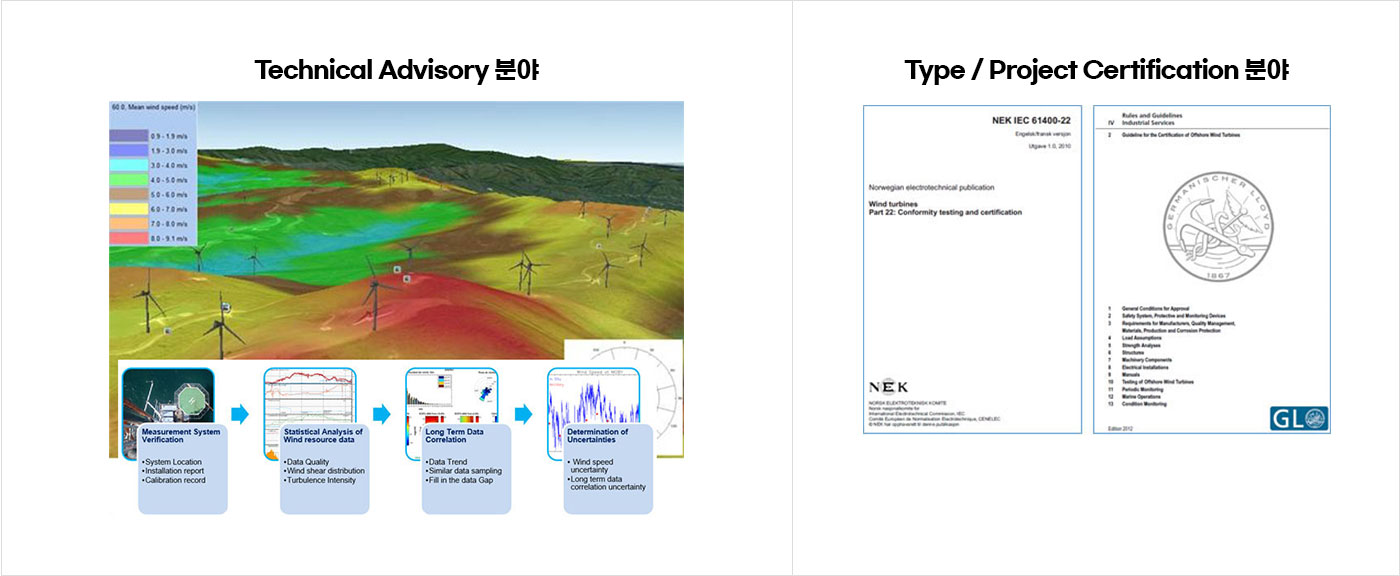Image resolution: width=1400 pixels, height=576 pixels.
Task: Click the blue arrow after Measurement System Verification
Action: tap(239, 414)
